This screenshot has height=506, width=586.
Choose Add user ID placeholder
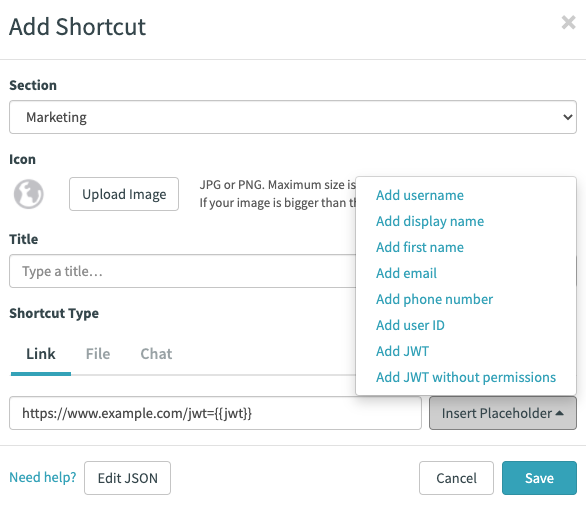[410, 325]
